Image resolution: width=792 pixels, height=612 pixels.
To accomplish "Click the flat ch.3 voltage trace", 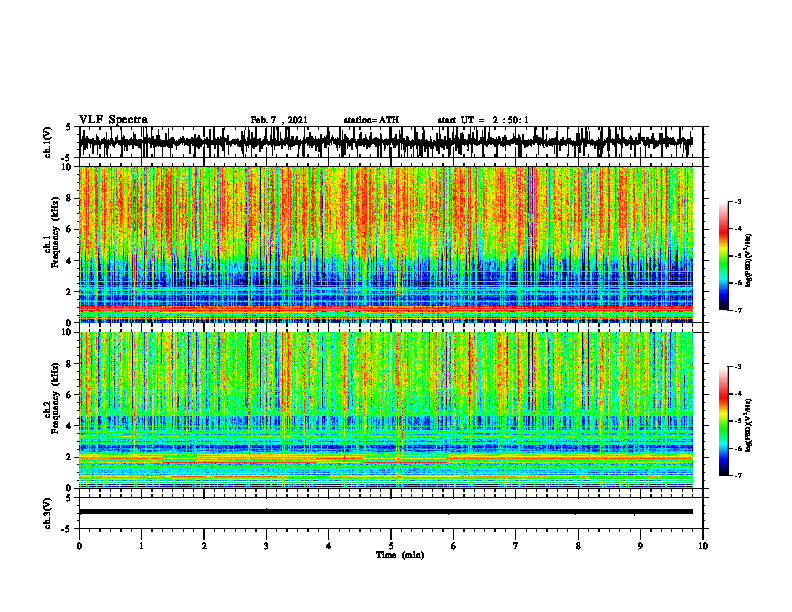I will pyautogui.click(x=385, y=512).
